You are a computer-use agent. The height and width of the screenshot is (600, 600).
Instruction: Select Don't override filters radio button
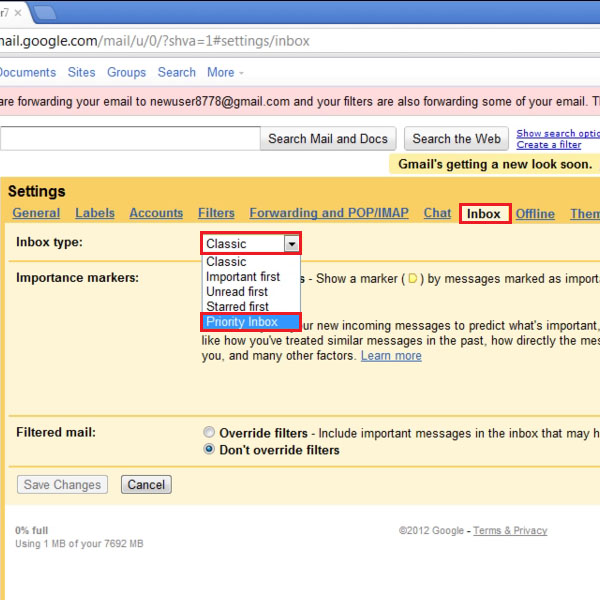click(x=209, y=448)
